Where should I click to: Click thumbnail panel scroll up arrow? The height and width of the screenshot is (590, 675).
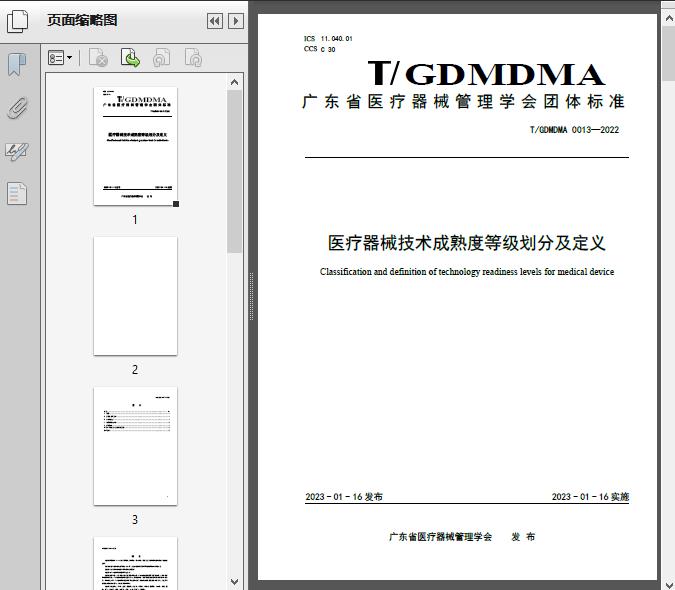point(235,82)
